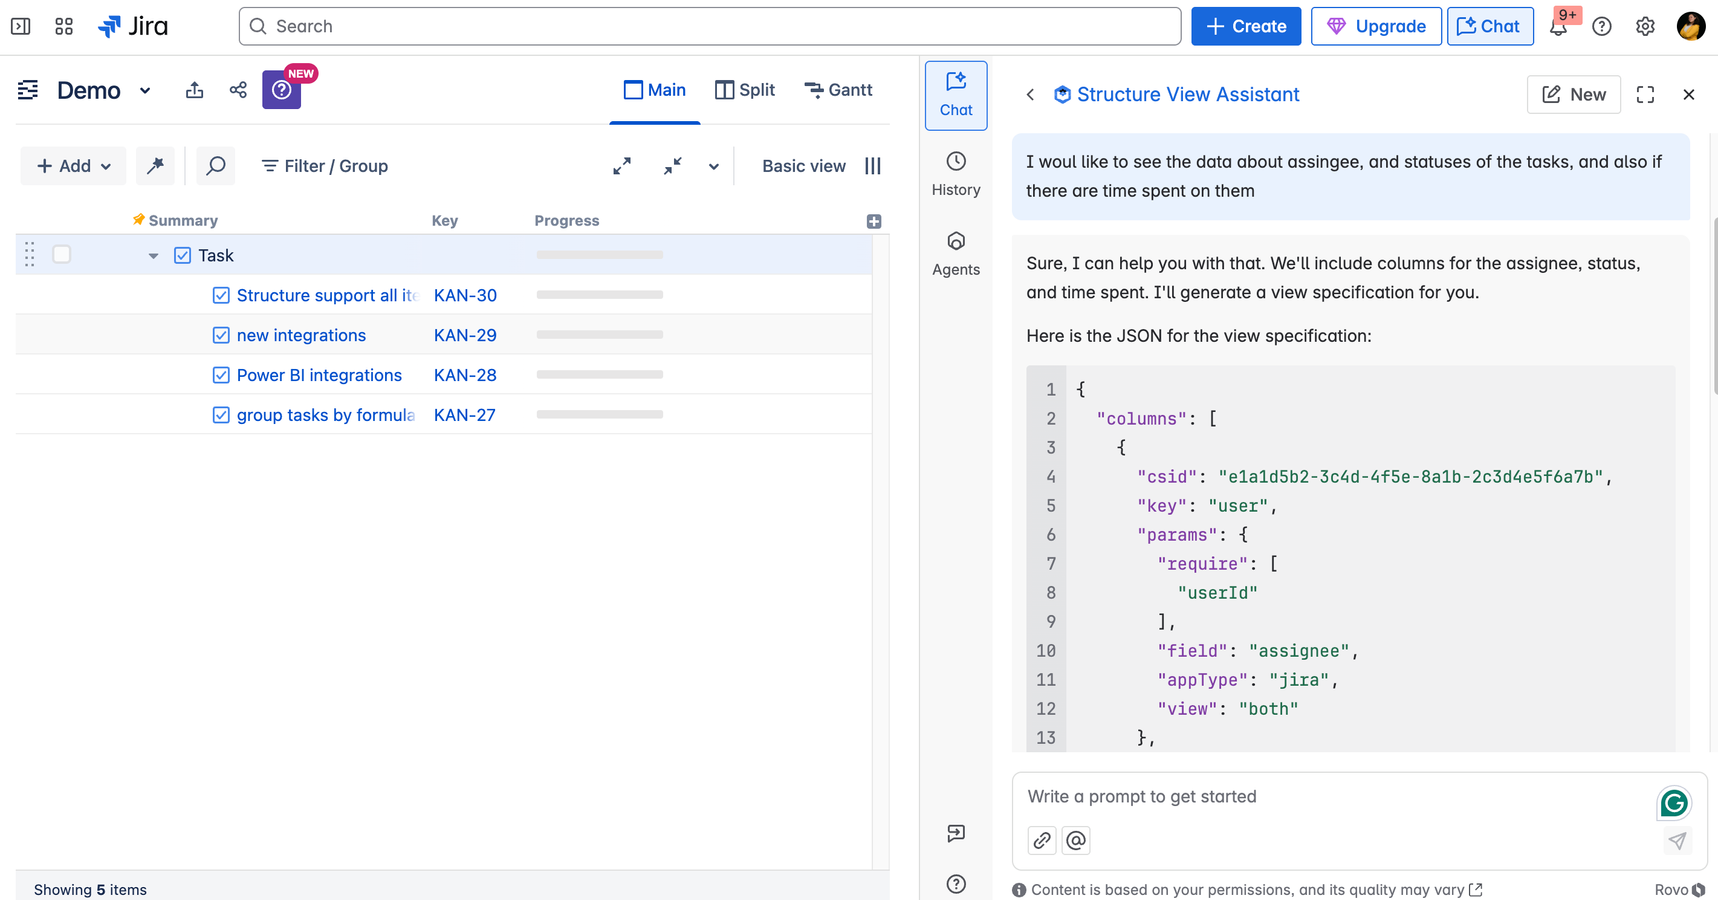The width and height of the screenshot is (1718, 900).
Task: Click the share icon beside Demo
Action: tap(238, 90)
